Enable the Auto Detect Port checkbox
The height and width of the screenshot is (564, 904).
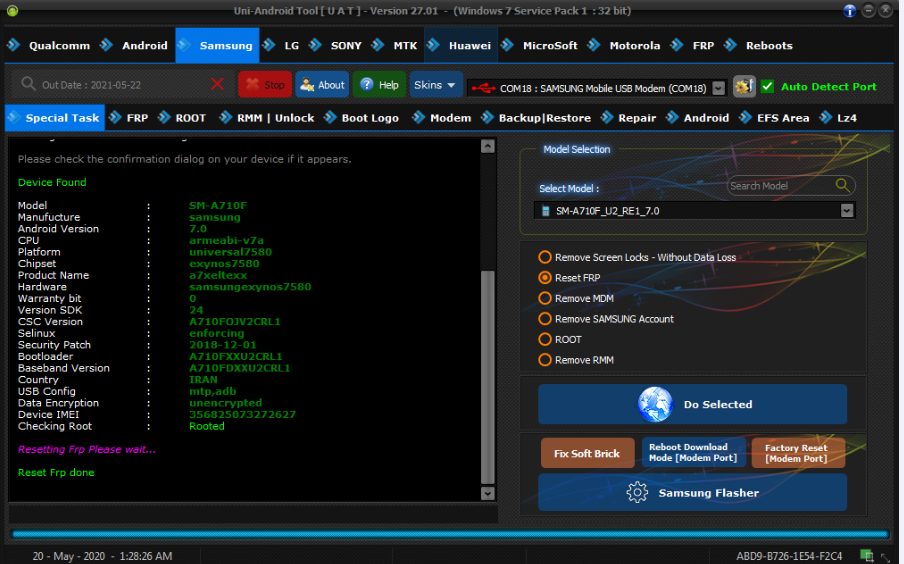click(767, 87)
